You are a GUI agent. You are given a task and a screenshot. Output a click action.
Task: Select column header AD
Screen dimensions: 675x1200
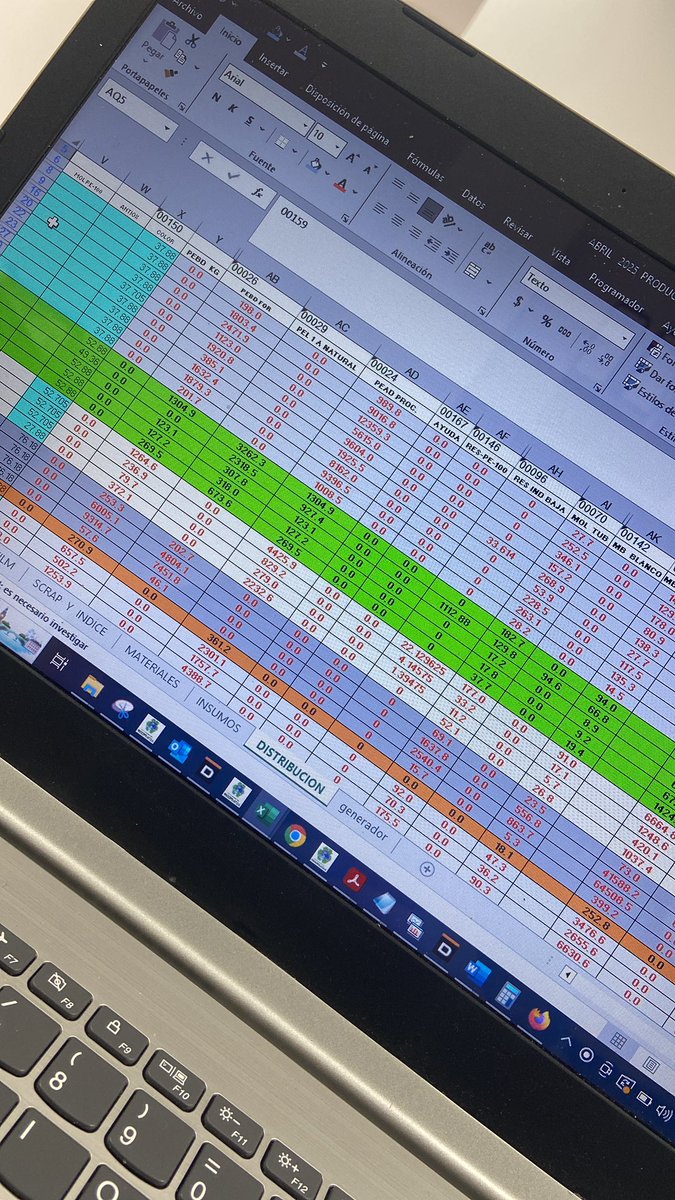point(411,374)
